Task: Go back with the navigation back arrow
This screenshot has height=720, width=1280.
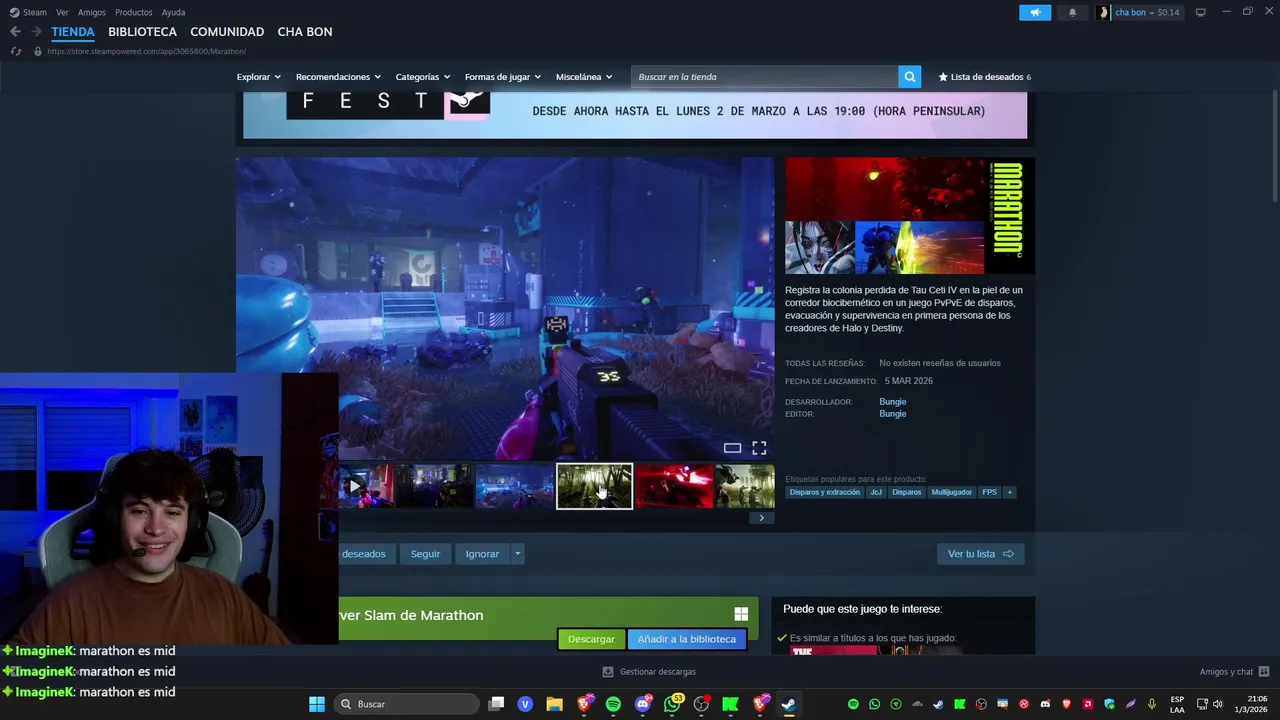Action: pyautogui.click(x=15, y=32)
